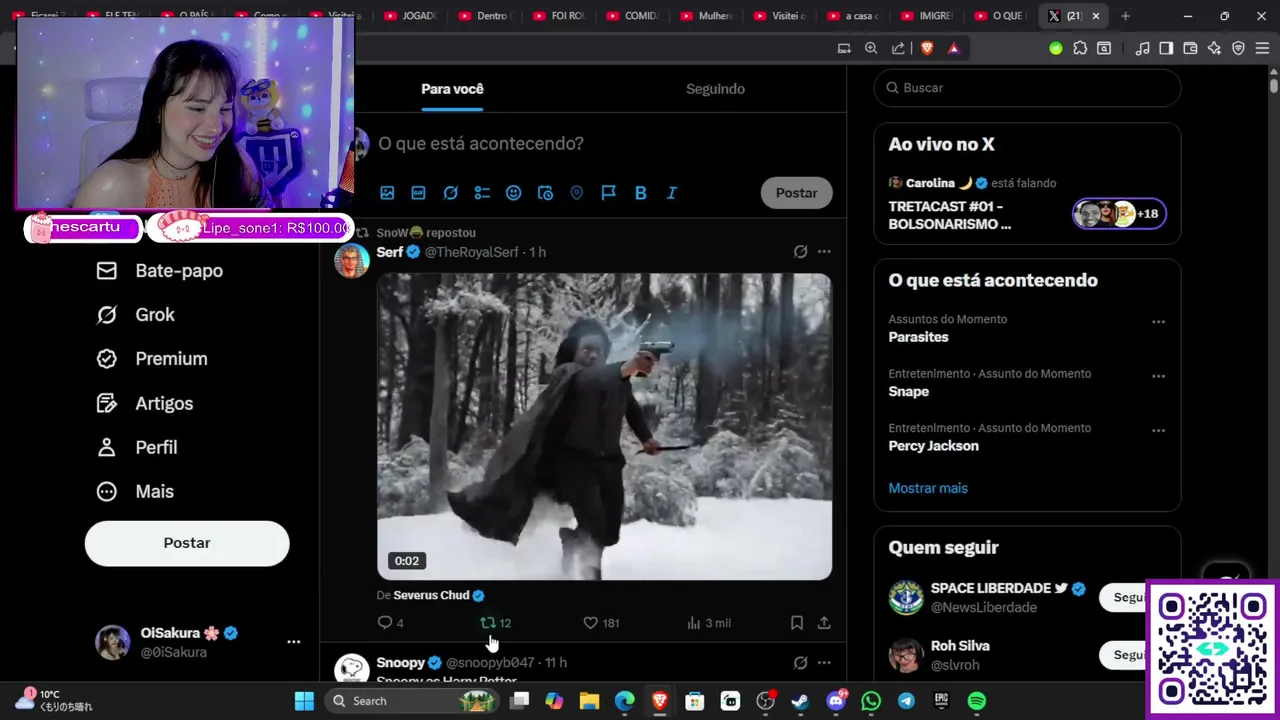
Task: Open Serf's profile avatar
Action: click(352, 260)
